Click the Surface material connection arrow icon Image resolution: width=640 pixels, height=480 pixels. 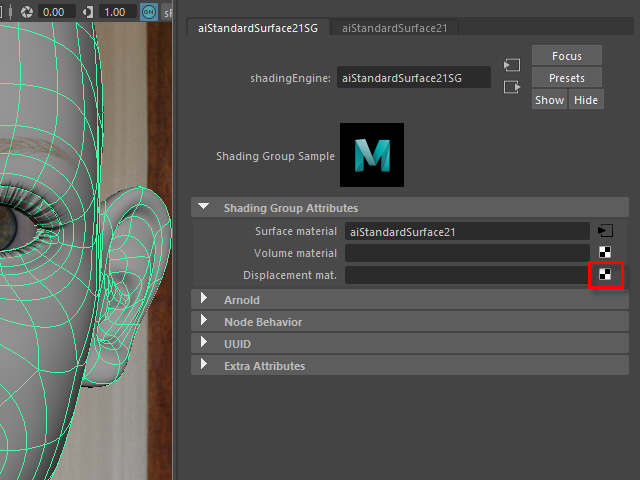point(604,231)
